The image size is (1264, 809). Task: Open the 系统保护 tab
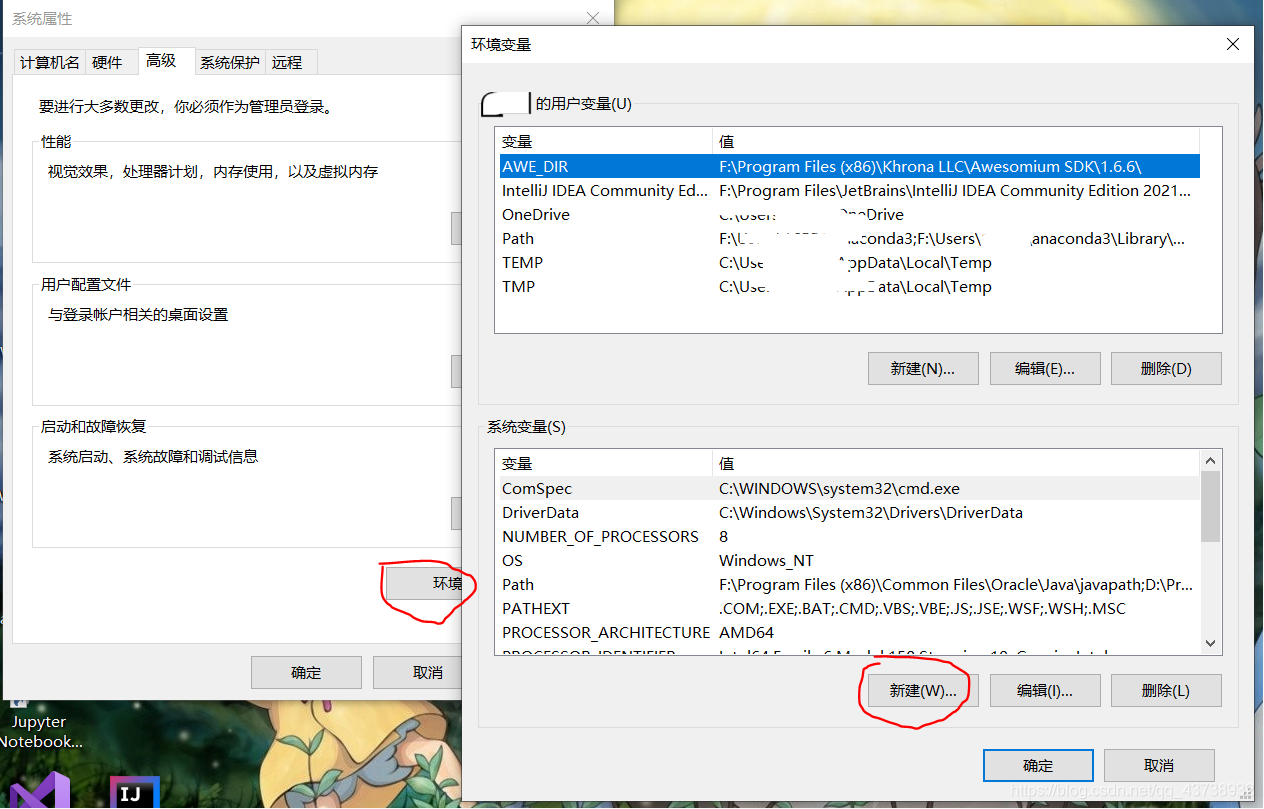[x=230, y=62]
